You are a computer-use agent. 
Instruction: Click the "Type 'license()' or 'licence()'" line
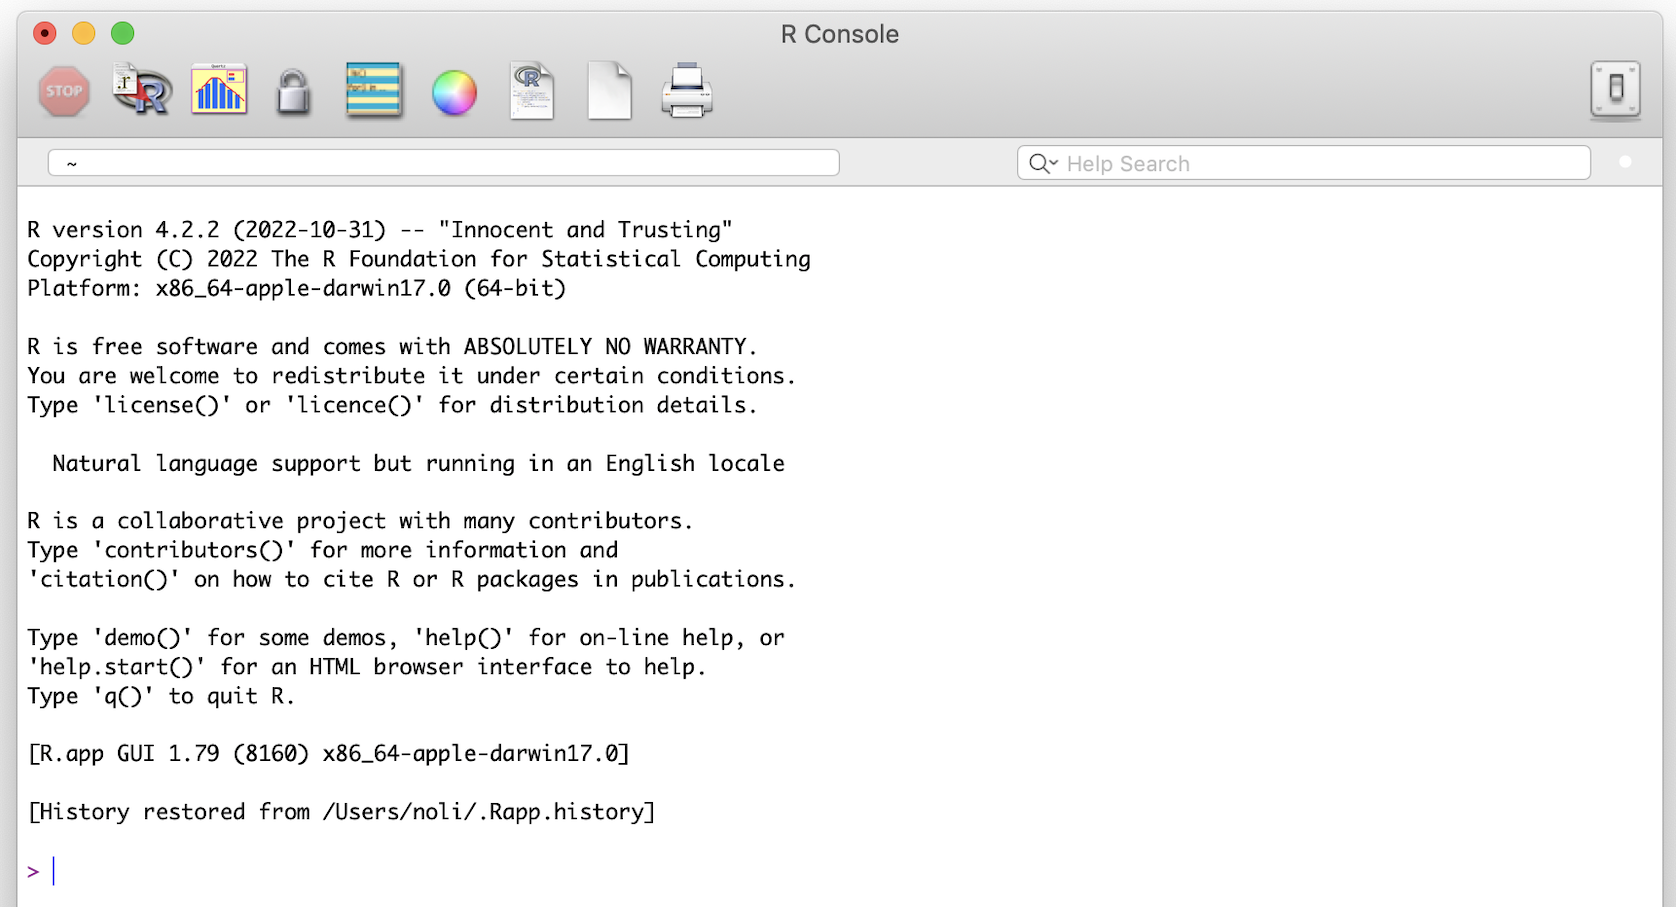tap(392, 405)
